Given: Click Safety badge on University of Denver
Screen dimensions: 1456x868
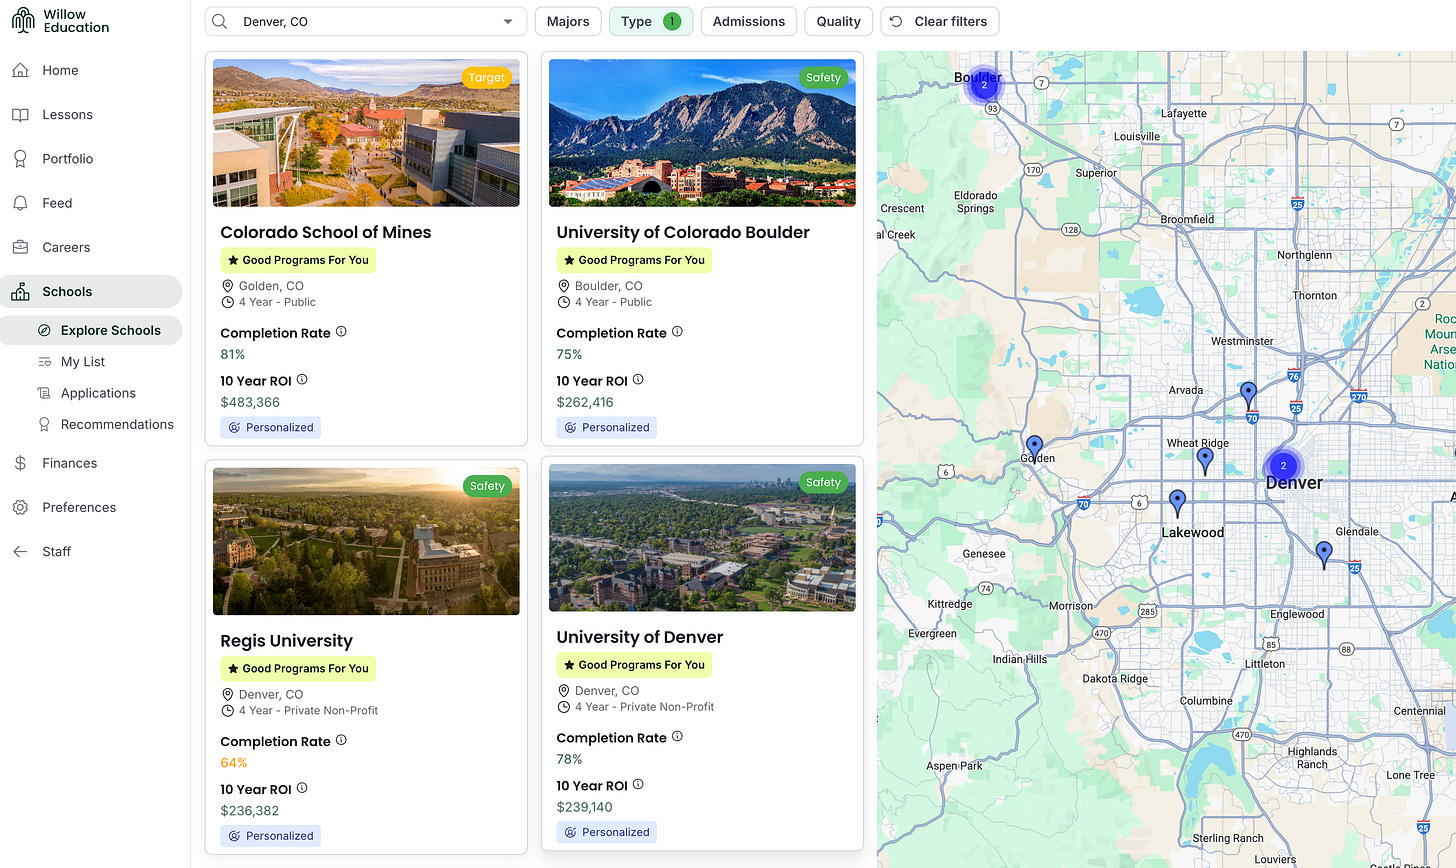Looking at the screenshot, I should tap(823, 482).
